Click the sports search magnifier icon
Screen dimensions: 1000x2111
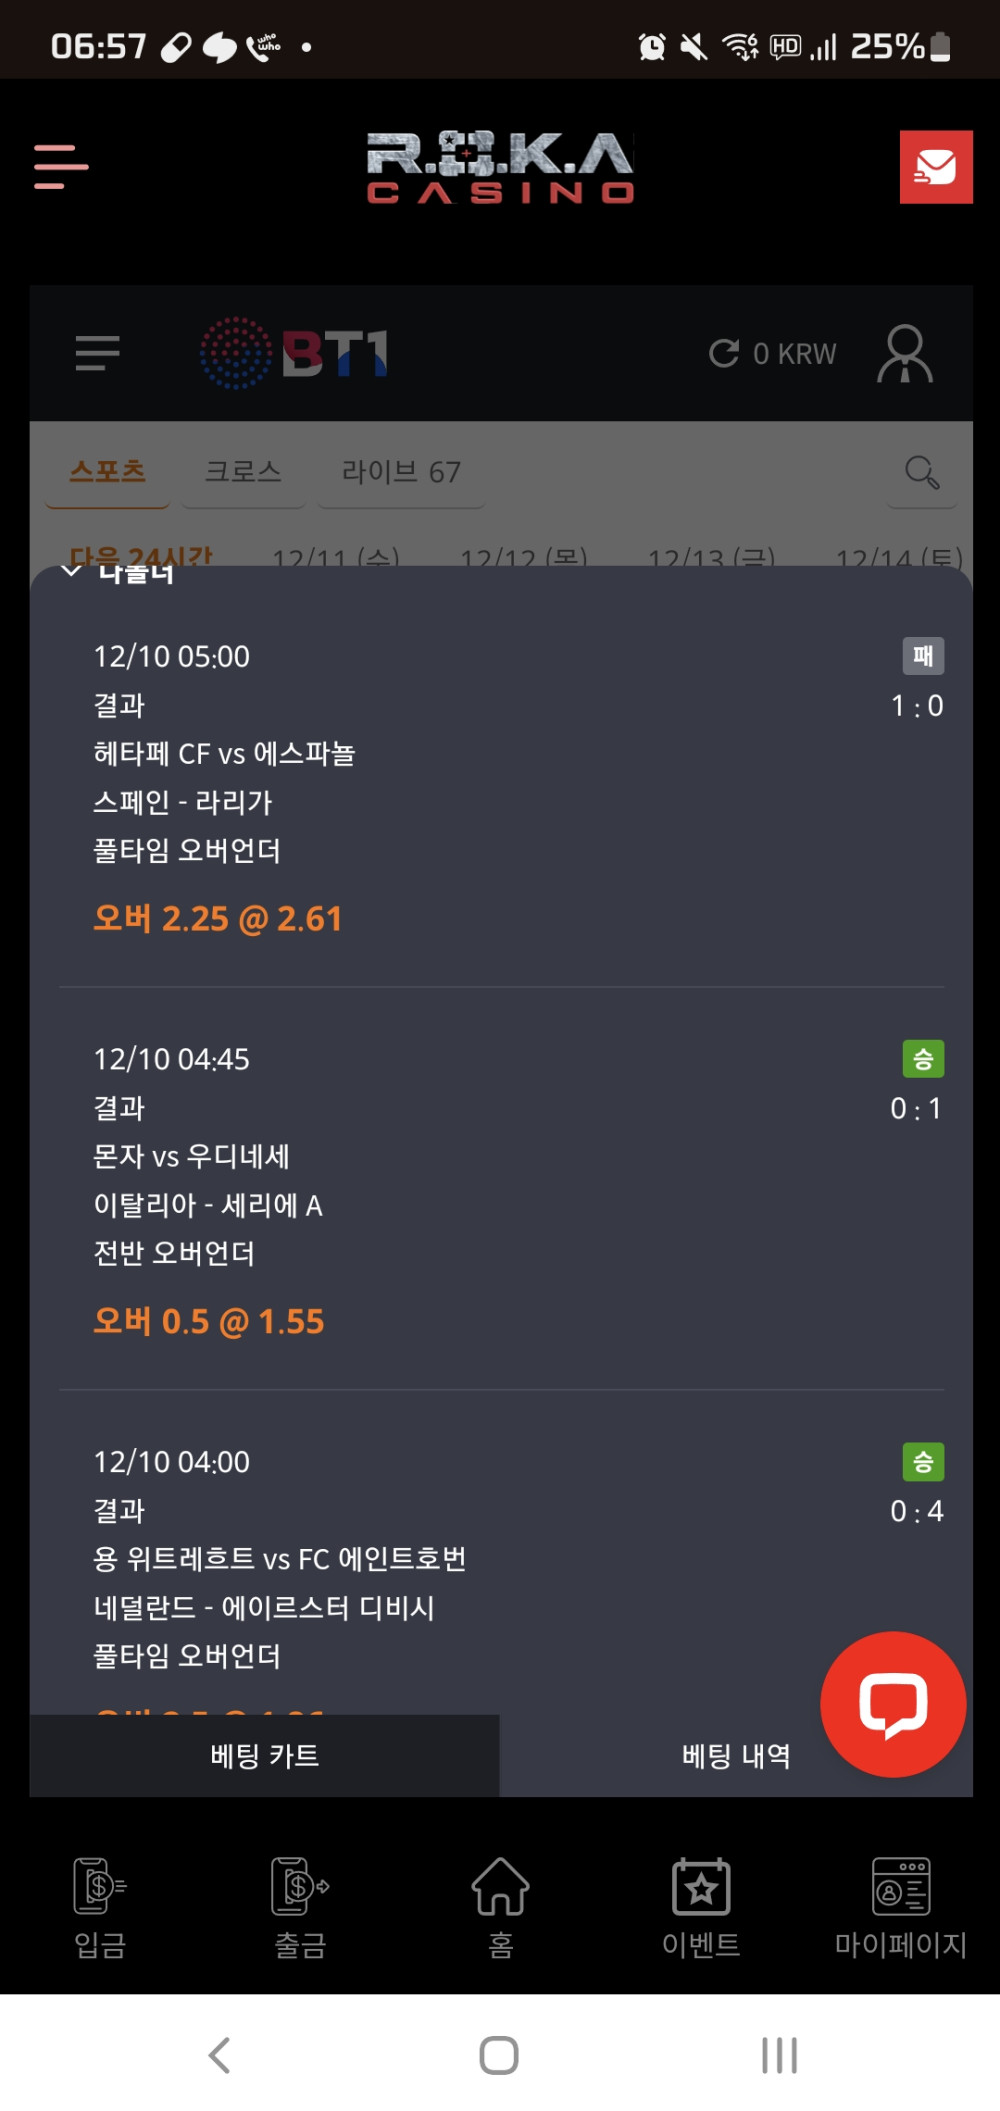coord(921,472)
